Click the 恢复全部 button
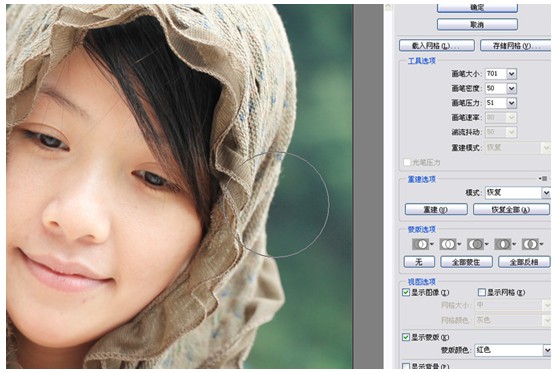Viewport: 557px width, 372px height. point(511,209)
